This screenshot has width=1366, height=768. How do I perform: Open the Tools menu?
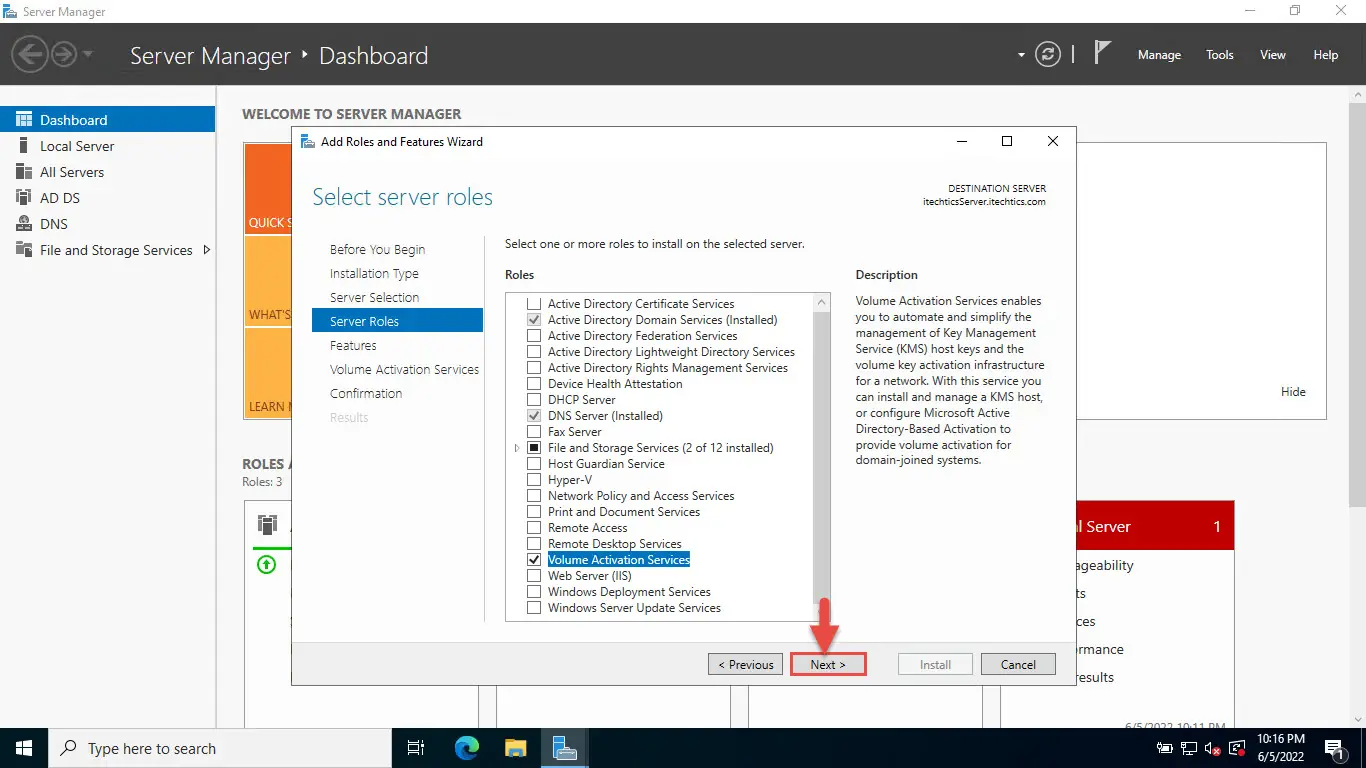click(1220, 55)
